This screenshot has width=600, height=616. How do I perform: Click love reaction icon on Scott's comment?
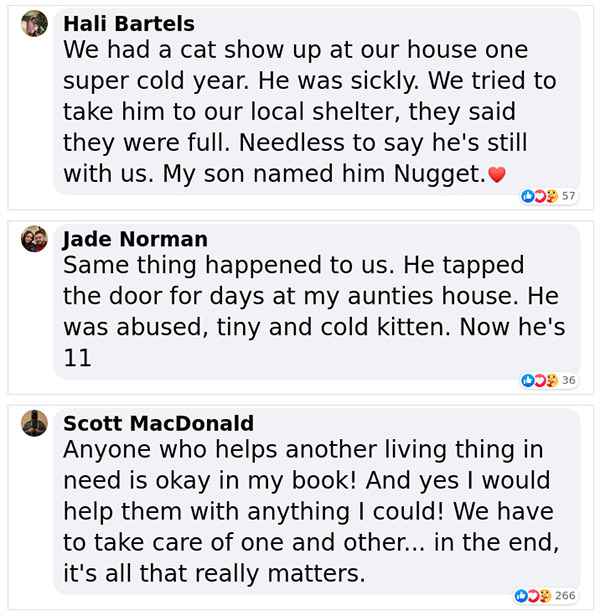(533, 596)
